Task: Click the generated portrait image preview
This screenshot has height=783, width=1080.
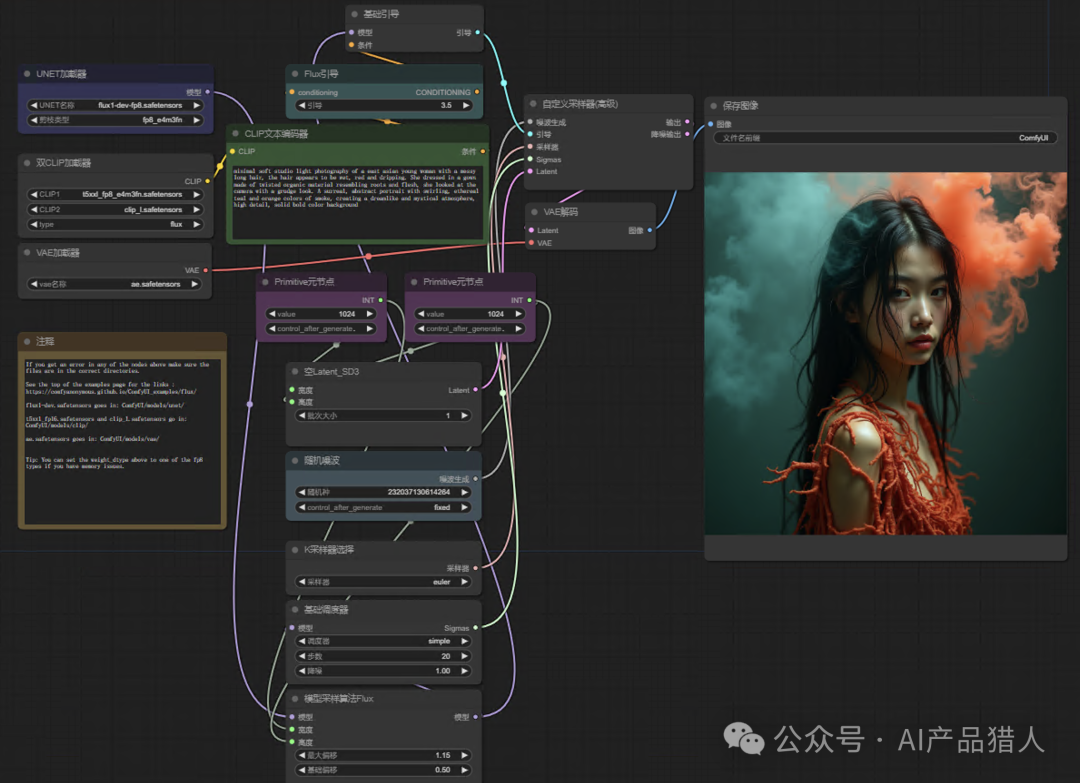Action: pos(886,354)
